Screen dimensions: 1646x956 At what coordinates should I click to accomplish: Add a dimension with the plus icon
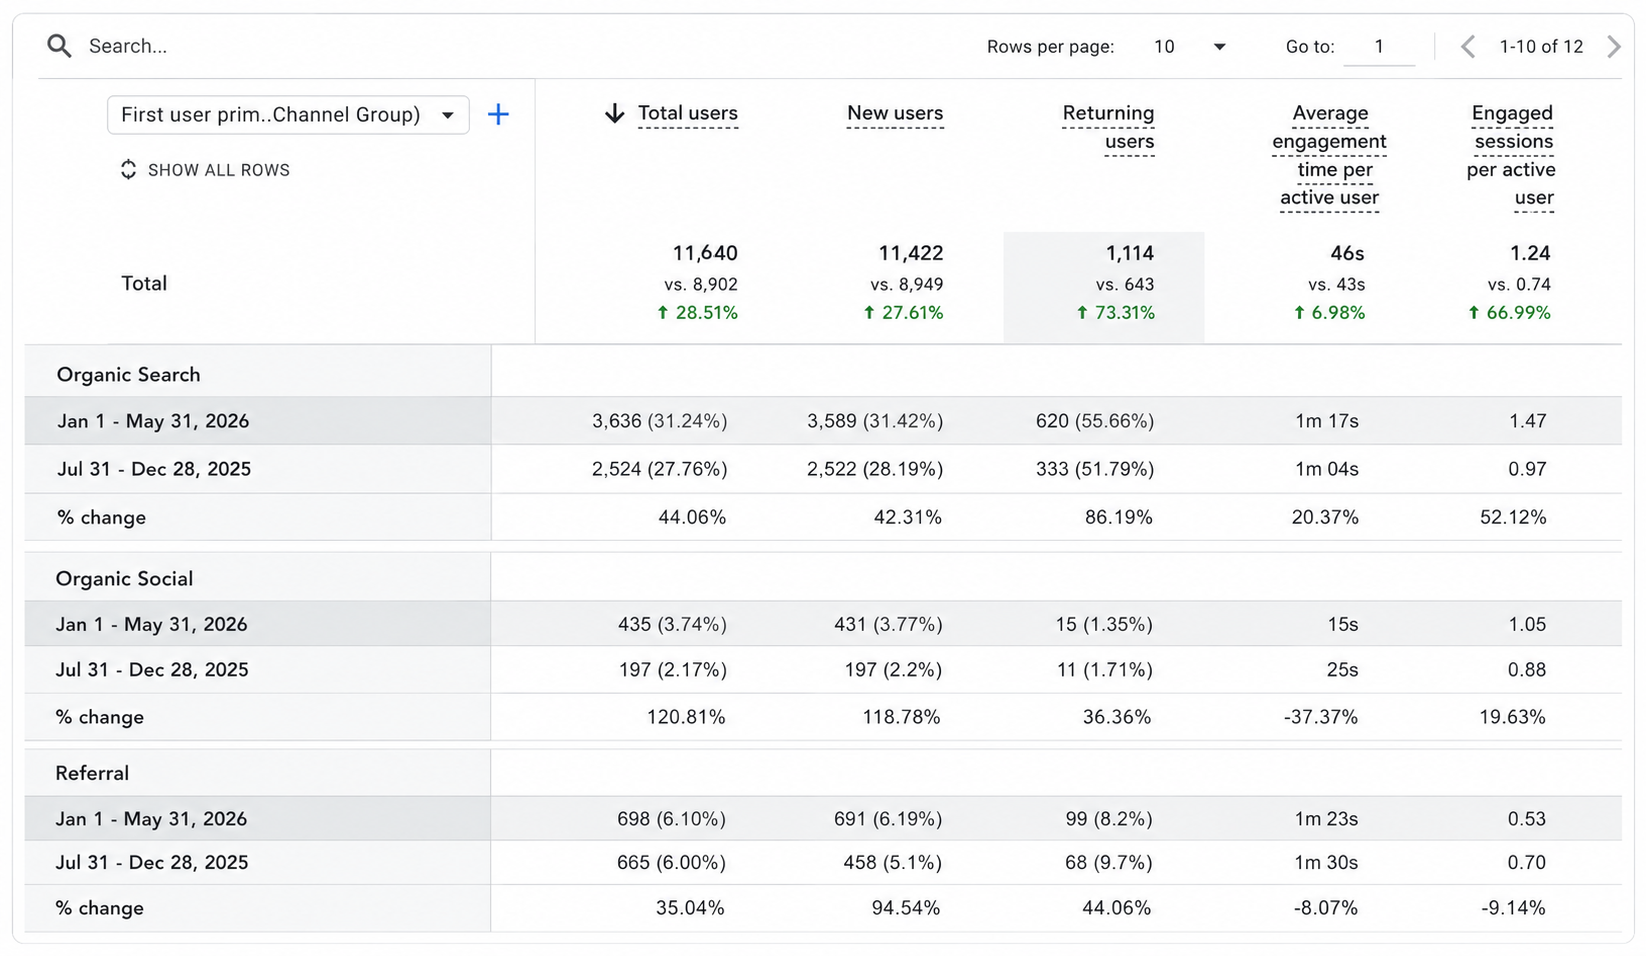coord(498,114)
